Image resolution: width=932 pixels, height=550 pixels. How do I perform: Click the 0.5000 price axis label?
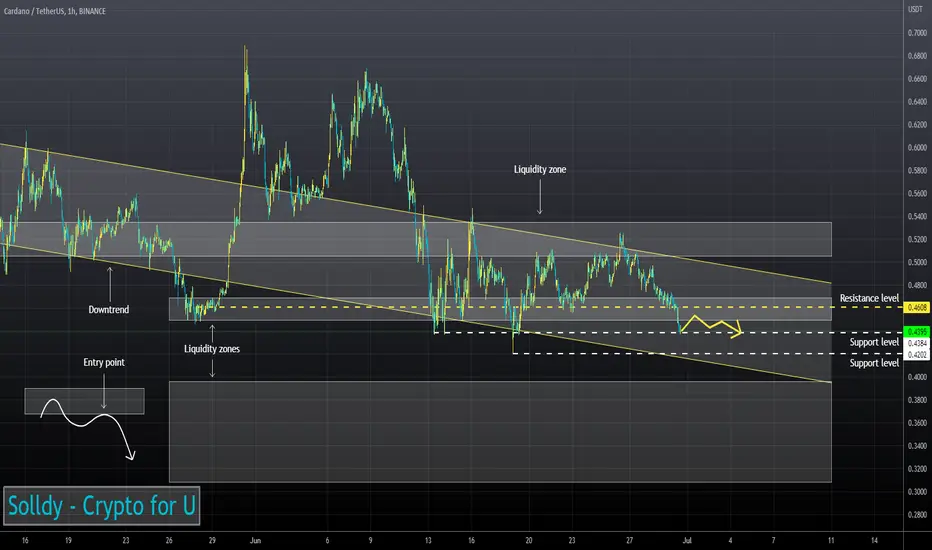[917, 262]
